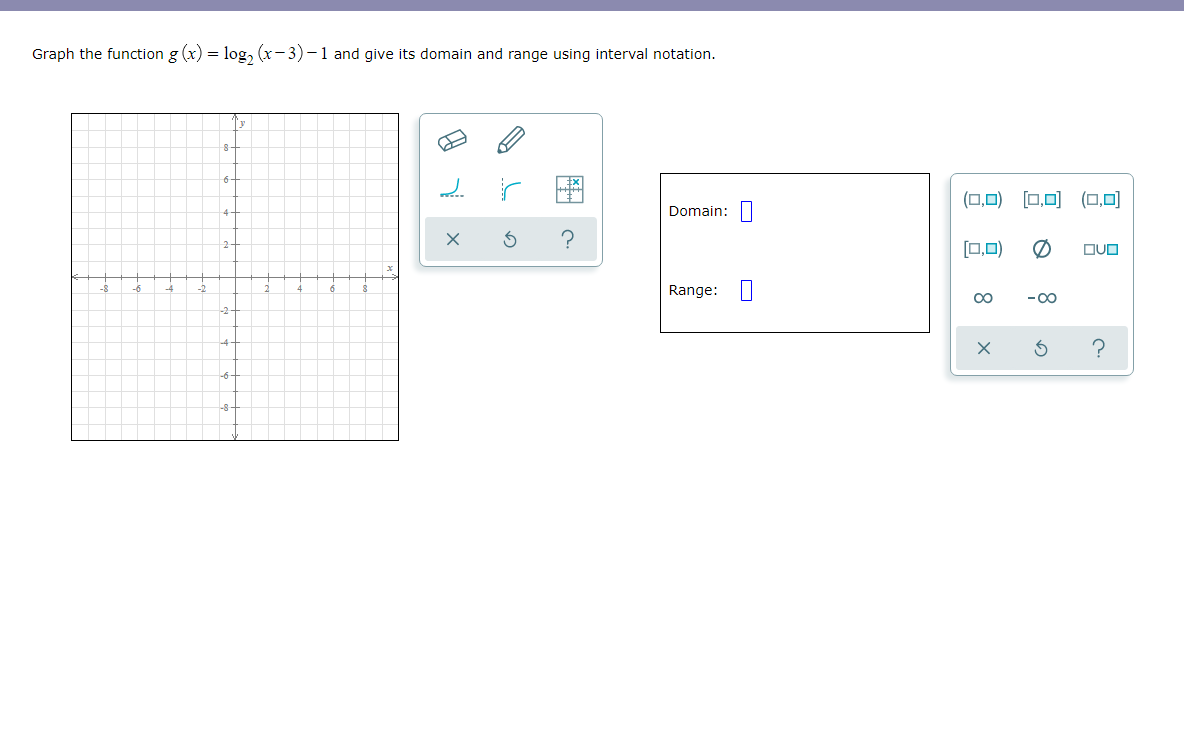Insert the closed interval [□,□] symbol
Image resolution: width=1184 pixels, height=738 pixels.
(x=1041, y=198)
